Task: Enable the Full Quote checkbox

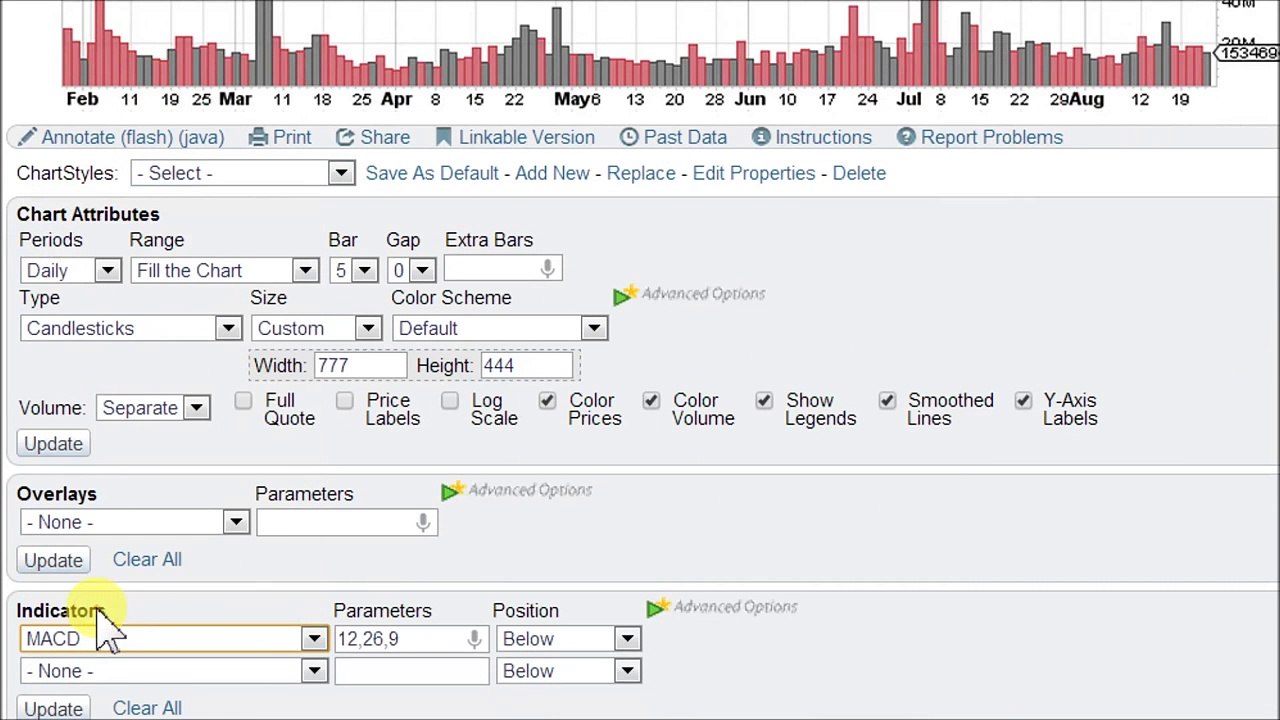Action: (243, 401)
